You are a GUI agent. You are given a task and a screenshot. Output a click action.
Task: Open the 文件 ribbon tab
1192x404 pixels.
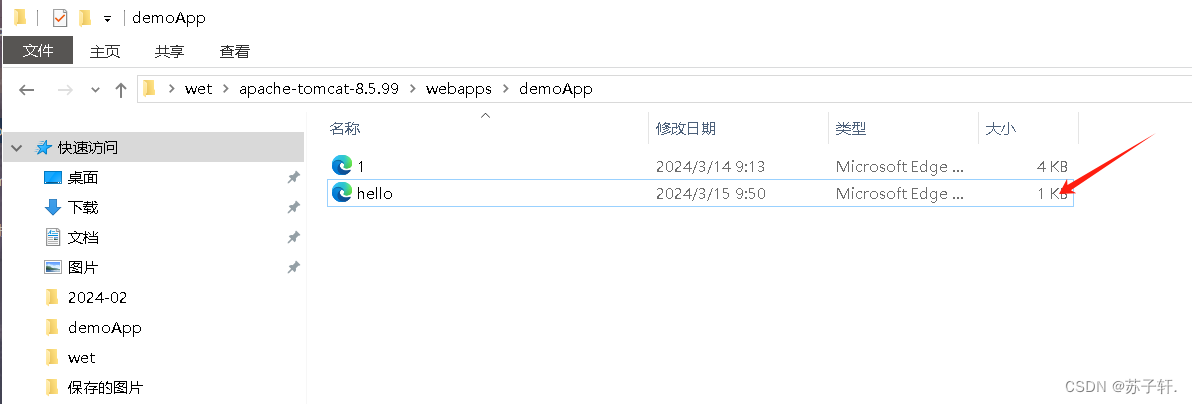point(38,51)
